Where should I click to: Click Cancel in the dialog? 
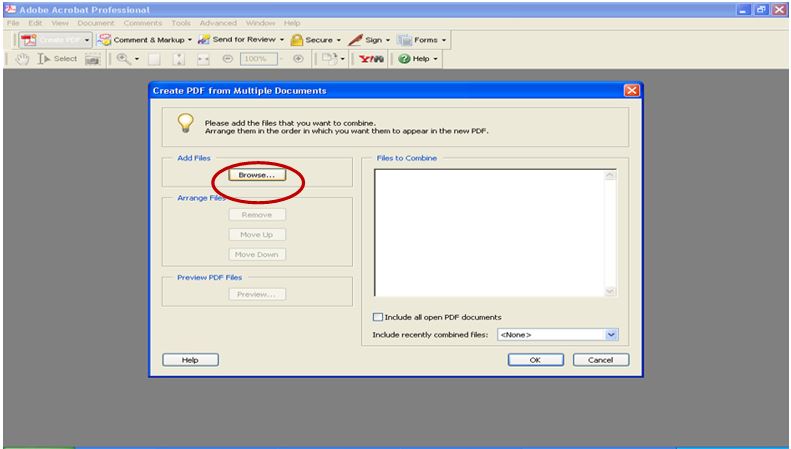pyautogui.click(x=601, y=360)
